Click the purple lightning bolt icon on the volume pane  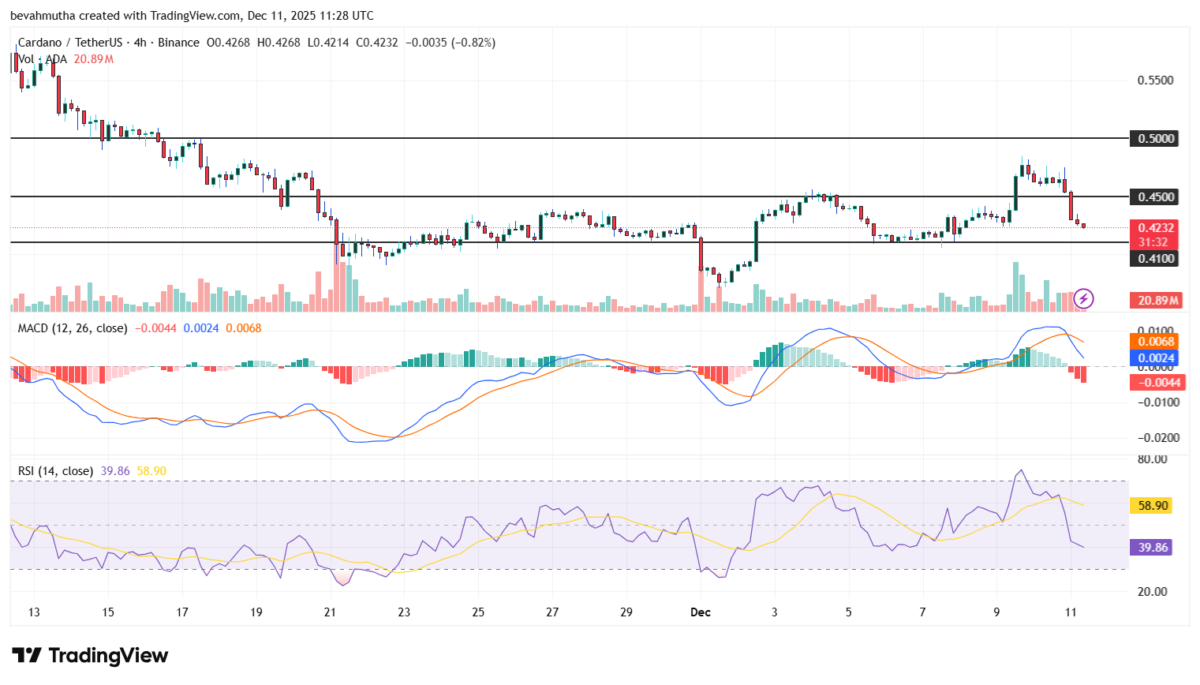(1083, 296)
